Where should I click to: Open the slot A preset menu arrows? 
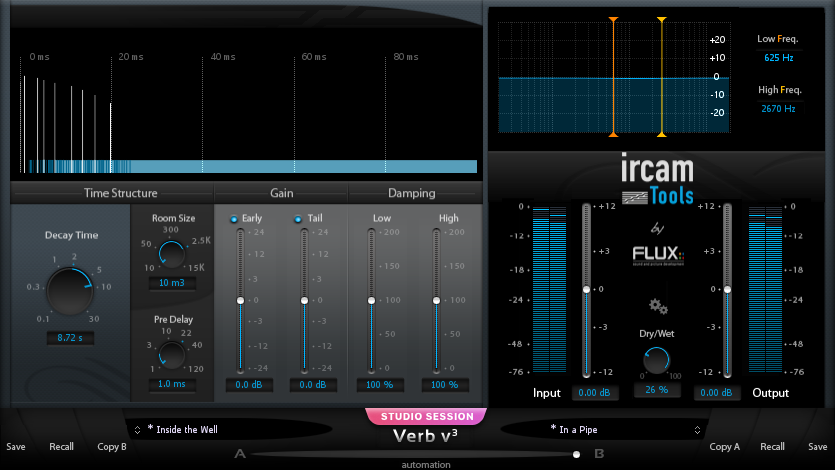tap(137, 430)
